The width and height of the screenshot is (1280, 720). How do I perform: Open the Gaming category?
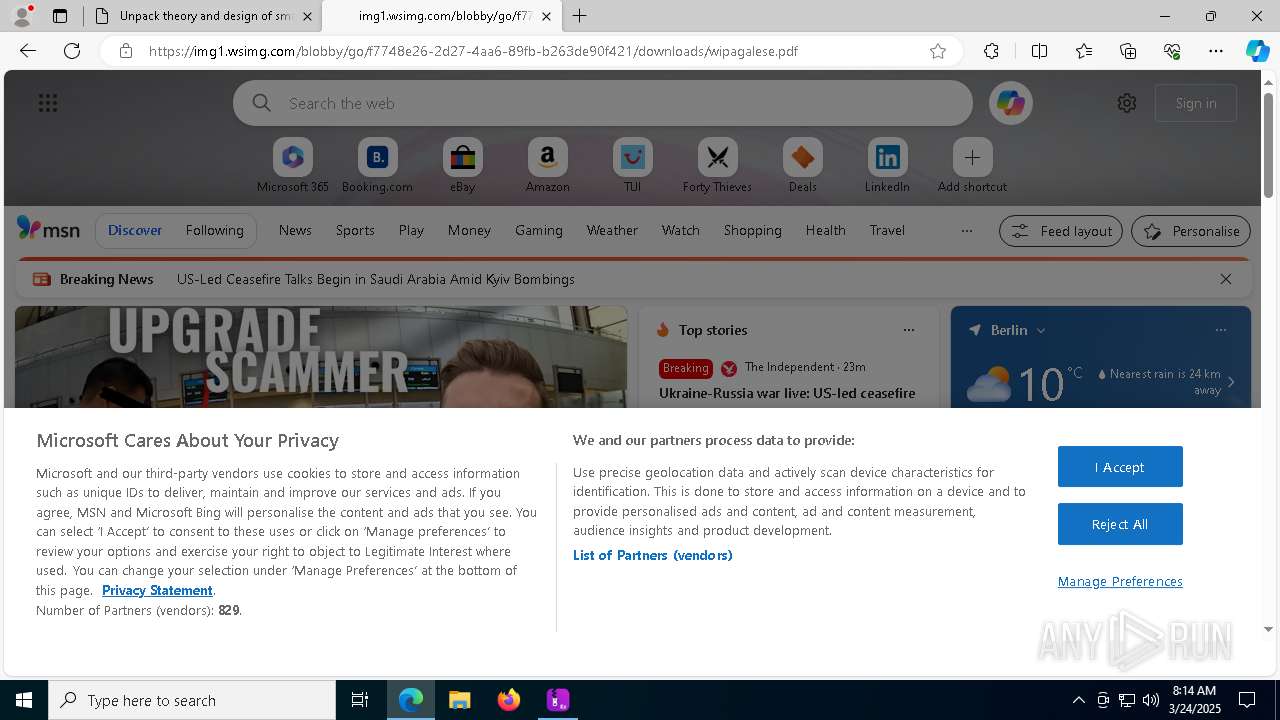(x=539, y=230)
